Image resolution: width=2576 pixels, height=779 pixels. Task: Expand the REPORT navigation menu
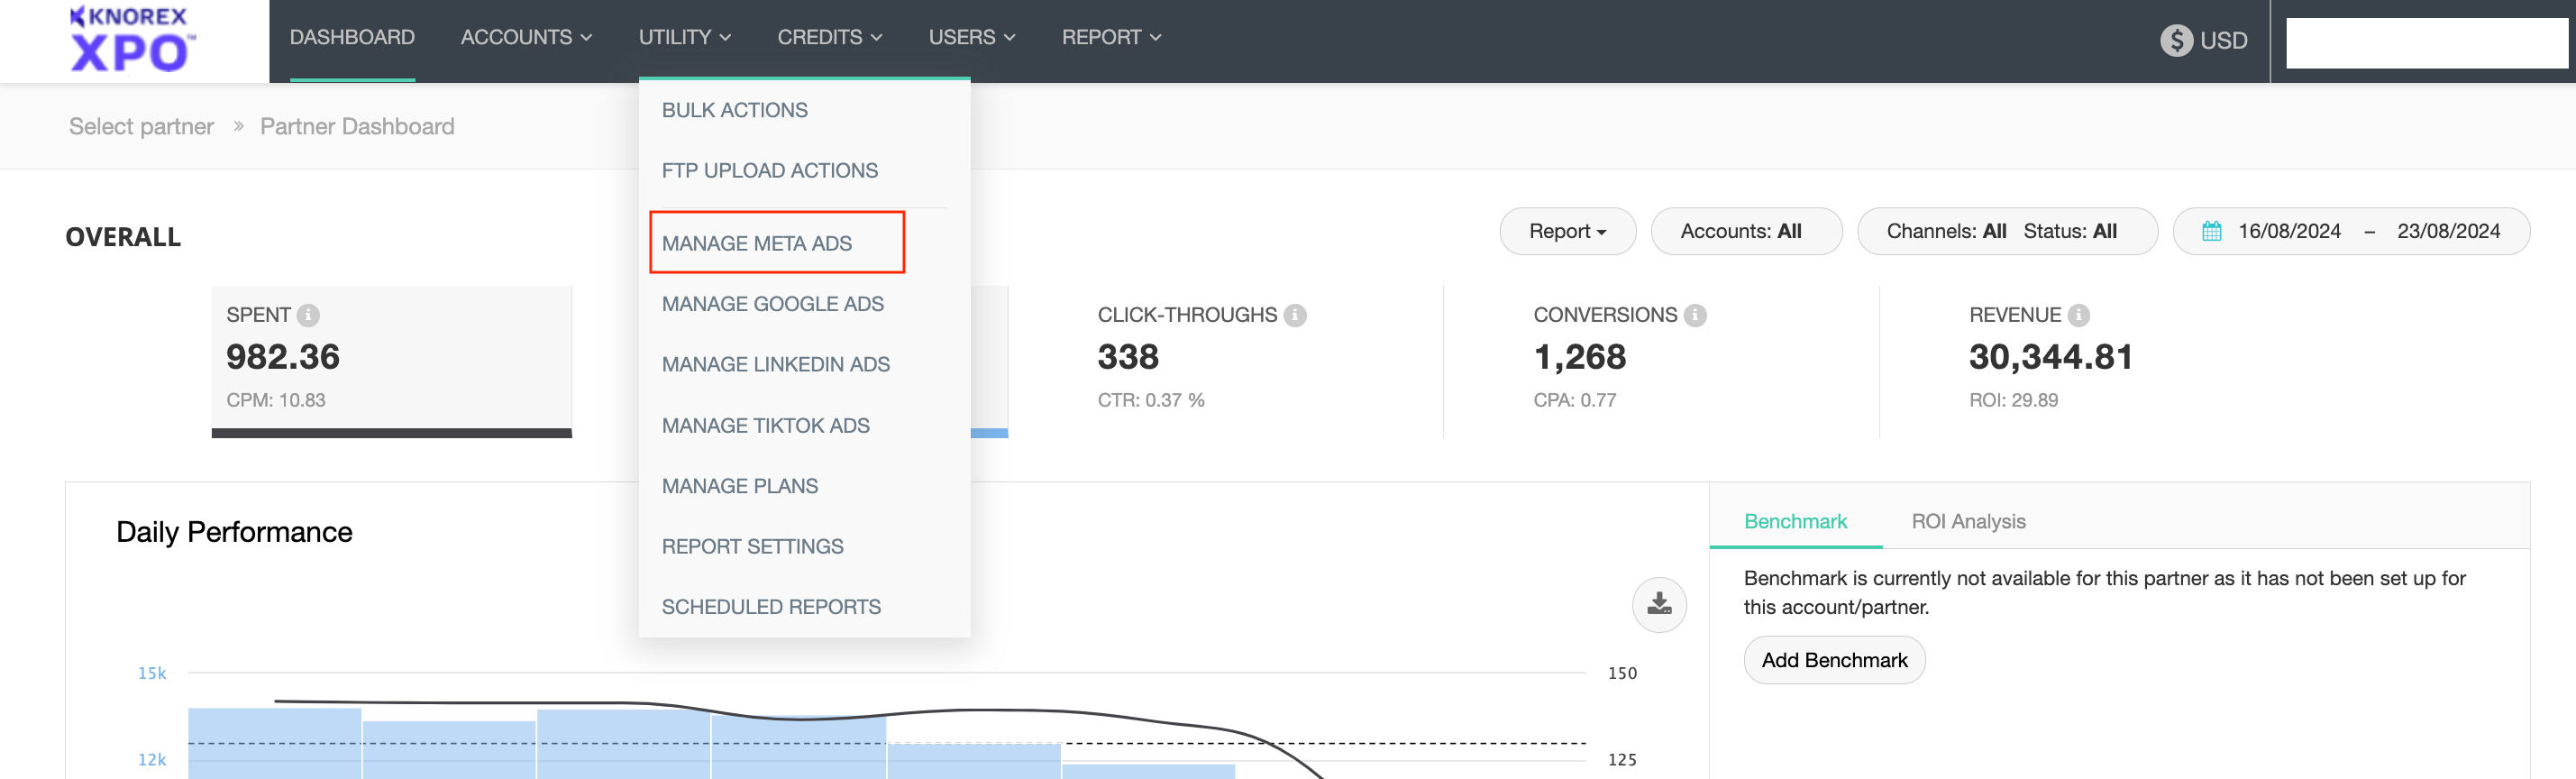(1110, 37)
